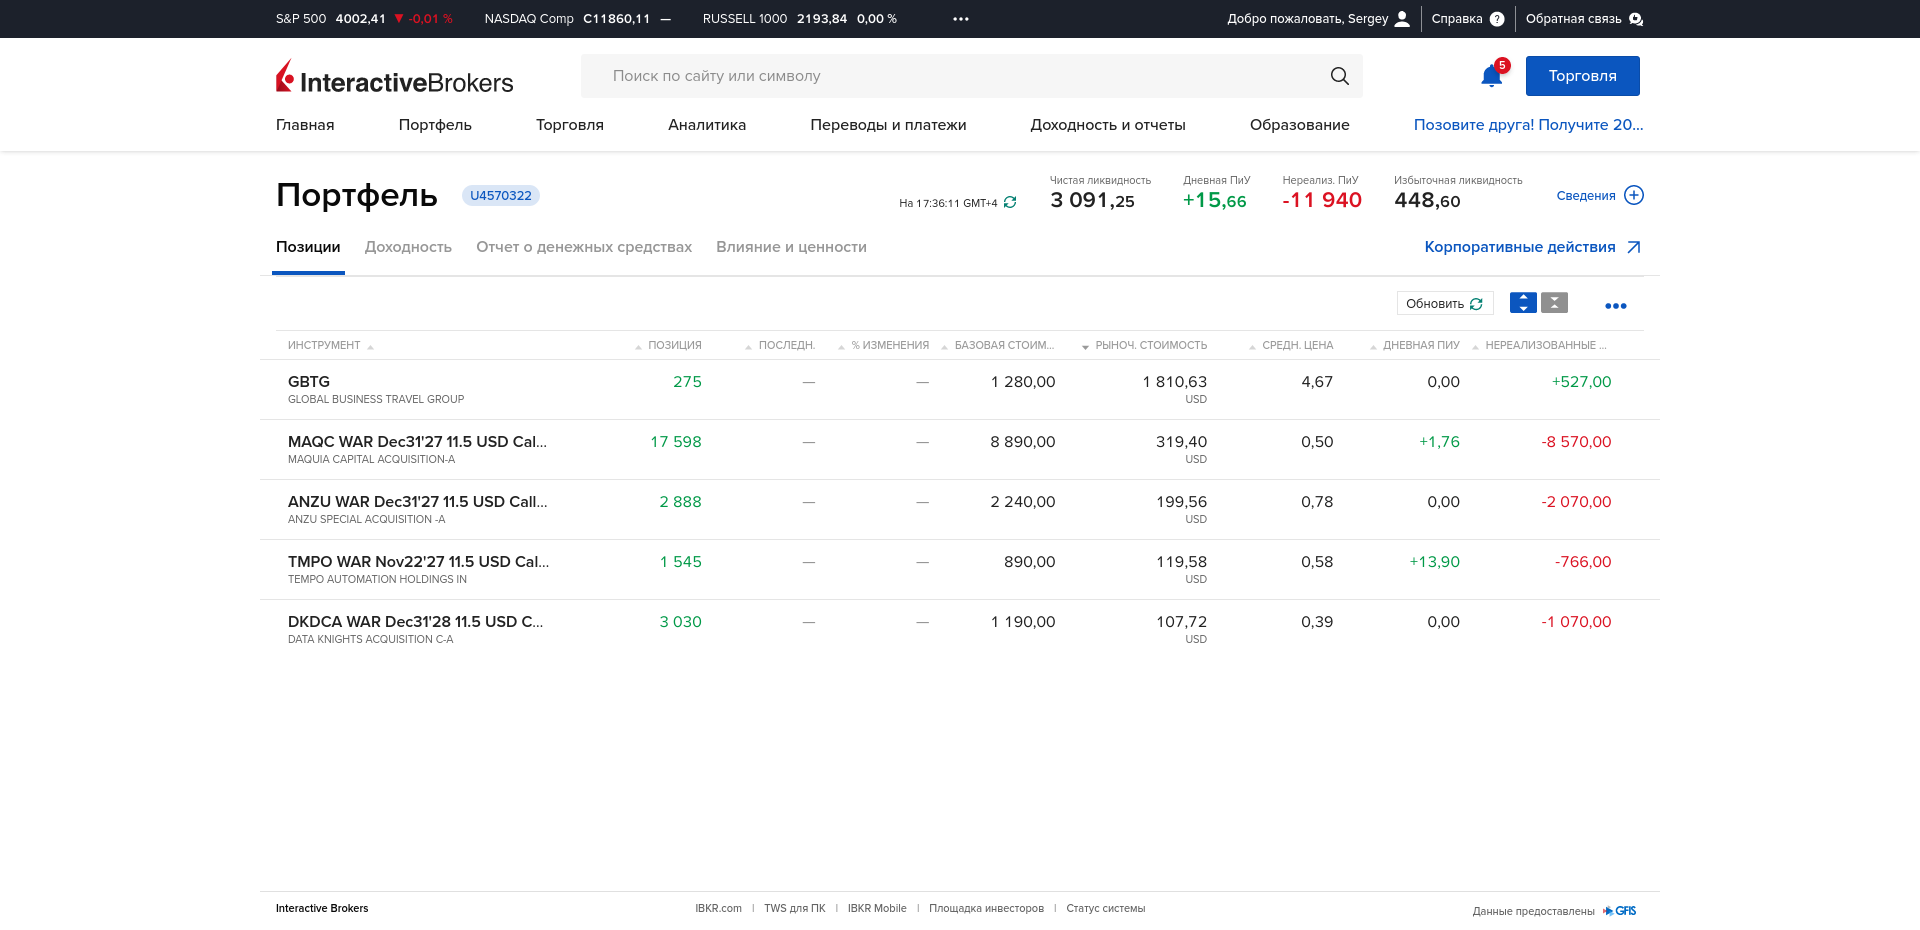The image size is (1920, 930).
Task: Click the referral promo link Позовите друга
Action: click(x=1528, y=125)
